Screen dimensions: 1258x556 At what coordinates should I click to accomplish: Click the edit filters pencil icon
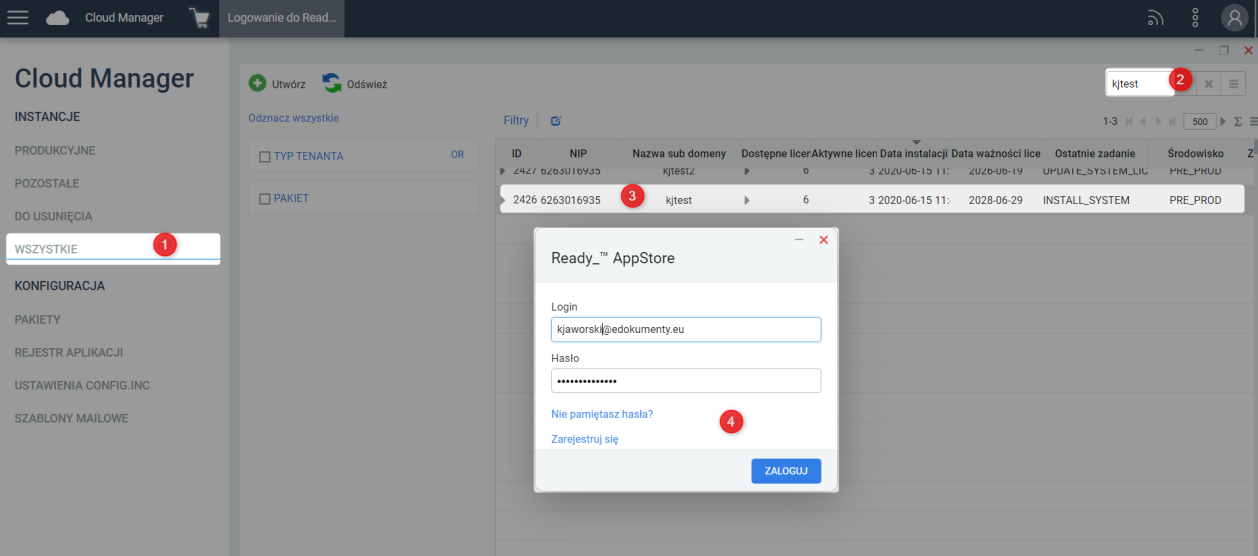[x=556, y=121]
